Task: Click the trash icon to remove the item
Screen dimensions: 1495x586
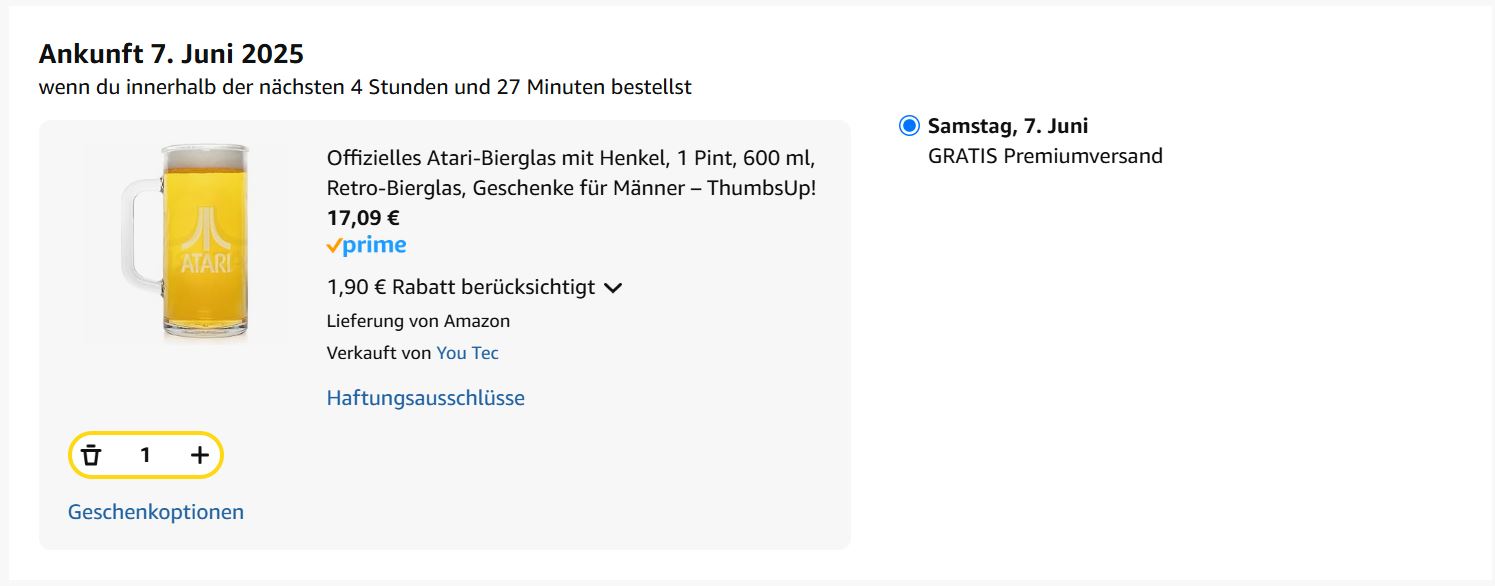Action: coord(92,455)
